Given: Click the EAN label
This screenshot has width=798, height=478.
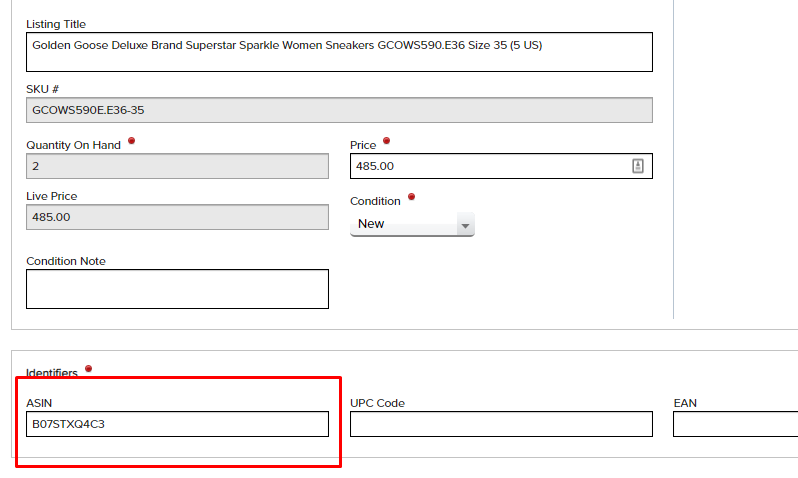Looking at the screenshot, I should tap(685, 403).
